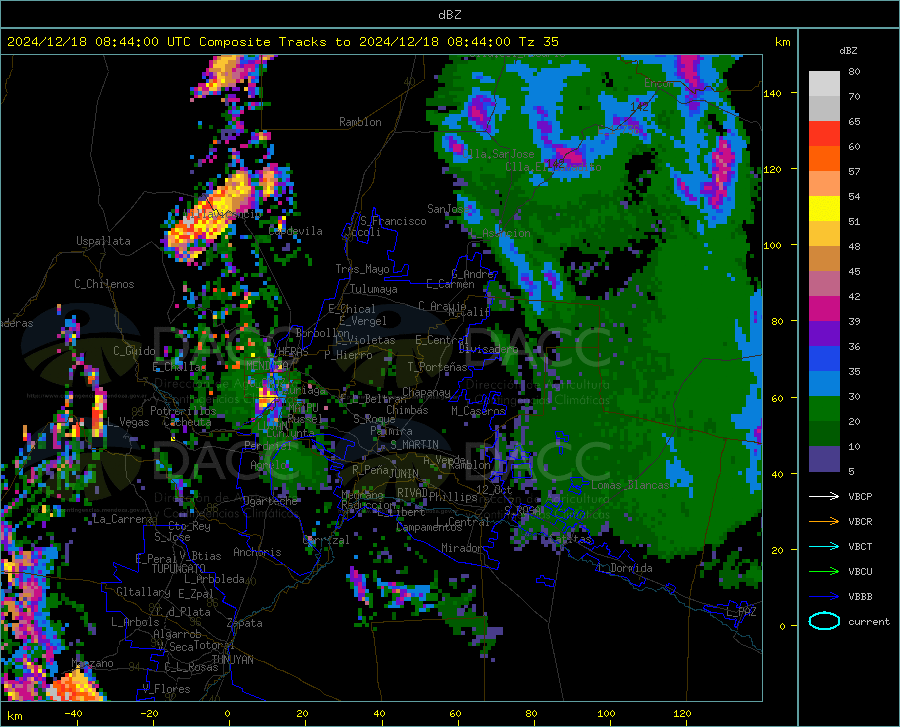Image resolution: width=900 pixels, height=727 pixels.
Task: Click the 'S_MARTIN' map label
Action: click(x=414, y=445)
